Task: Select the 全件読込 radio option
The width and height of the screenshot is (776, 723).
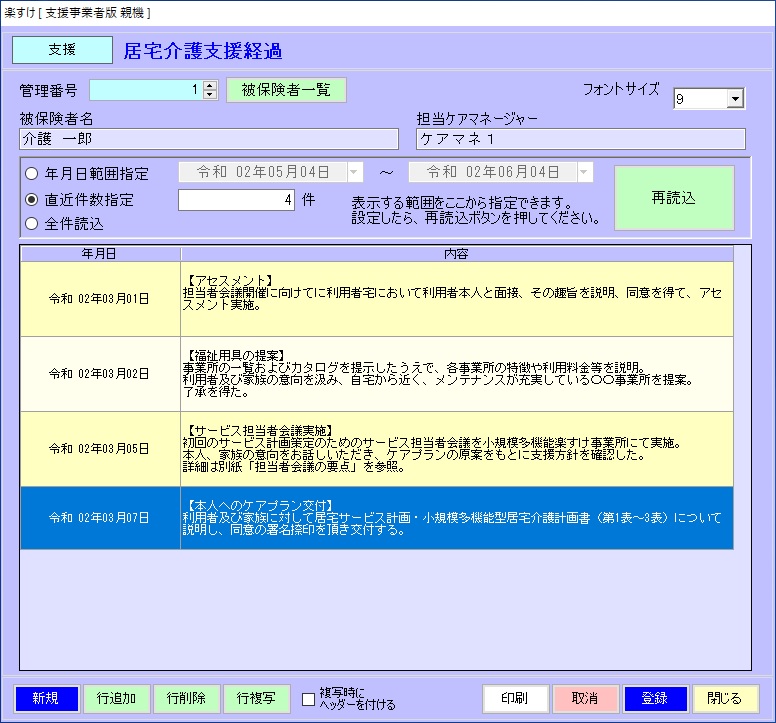Action: tap(31, 224)
